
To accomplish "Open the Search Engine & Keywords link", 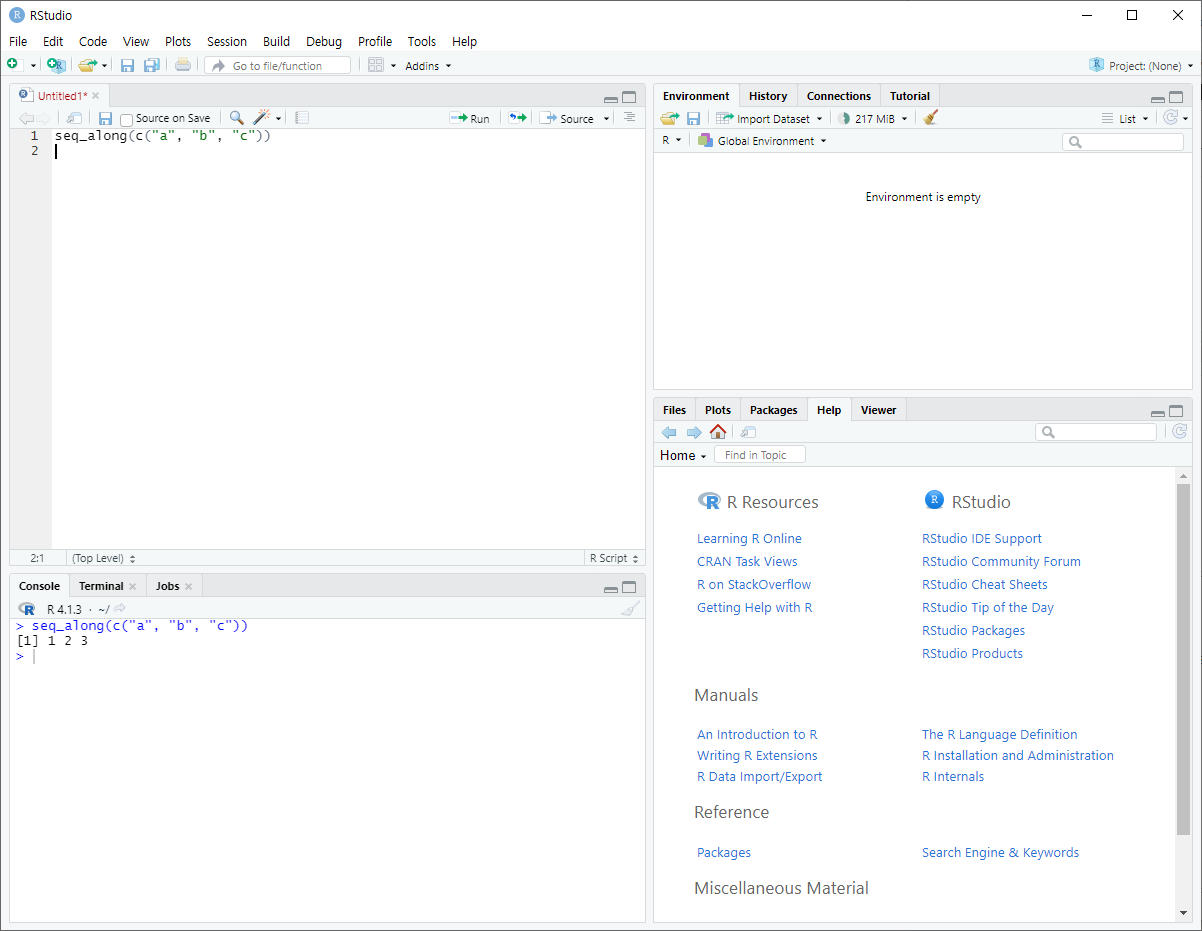I will (1000, 852).
